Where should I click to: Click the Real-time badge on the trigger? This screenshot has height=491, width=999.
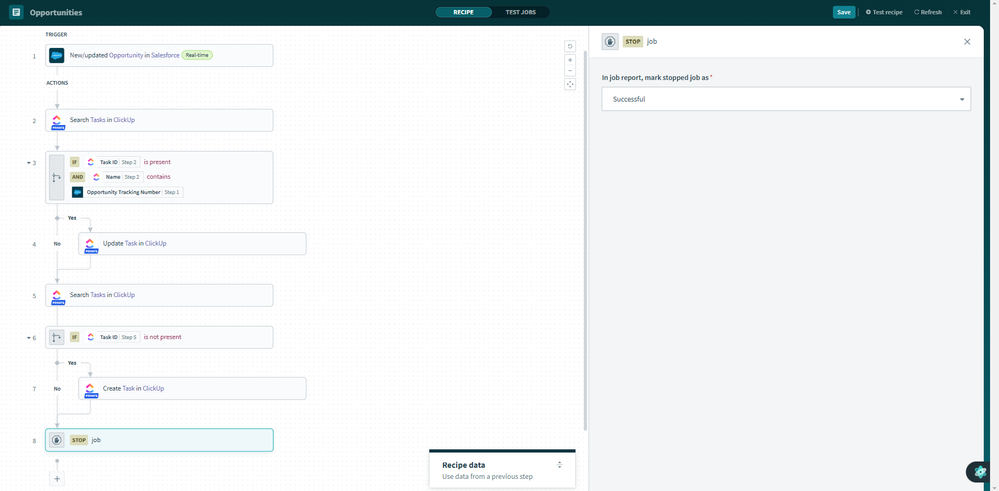coord(198,55)
